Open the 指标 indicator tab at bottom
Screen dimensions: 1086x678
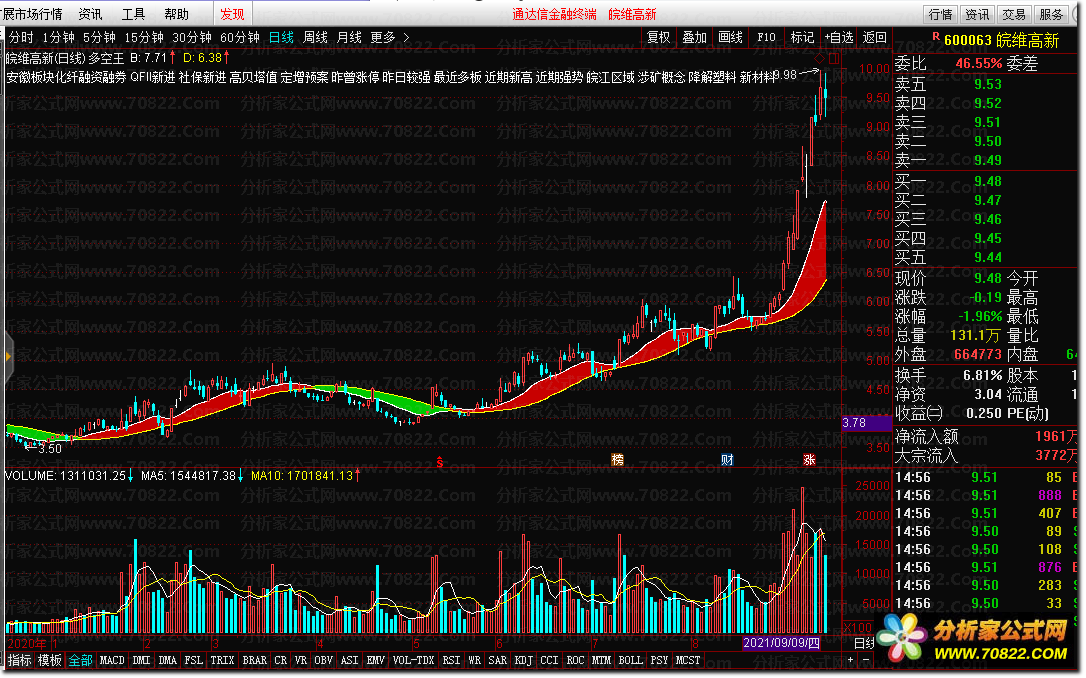point(19,661)
